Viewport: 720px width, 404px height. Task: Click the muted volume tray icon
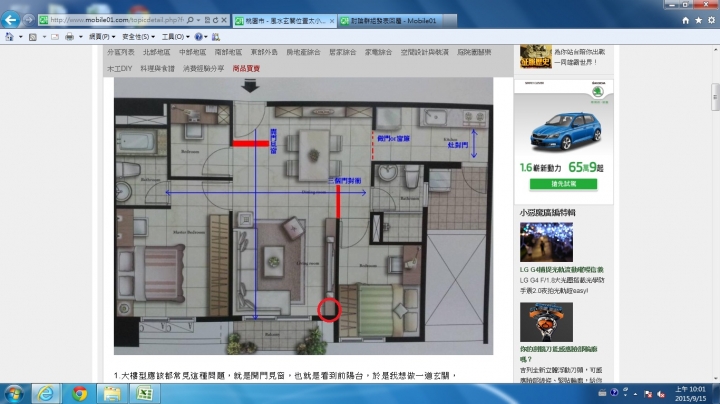coord(661,394)
